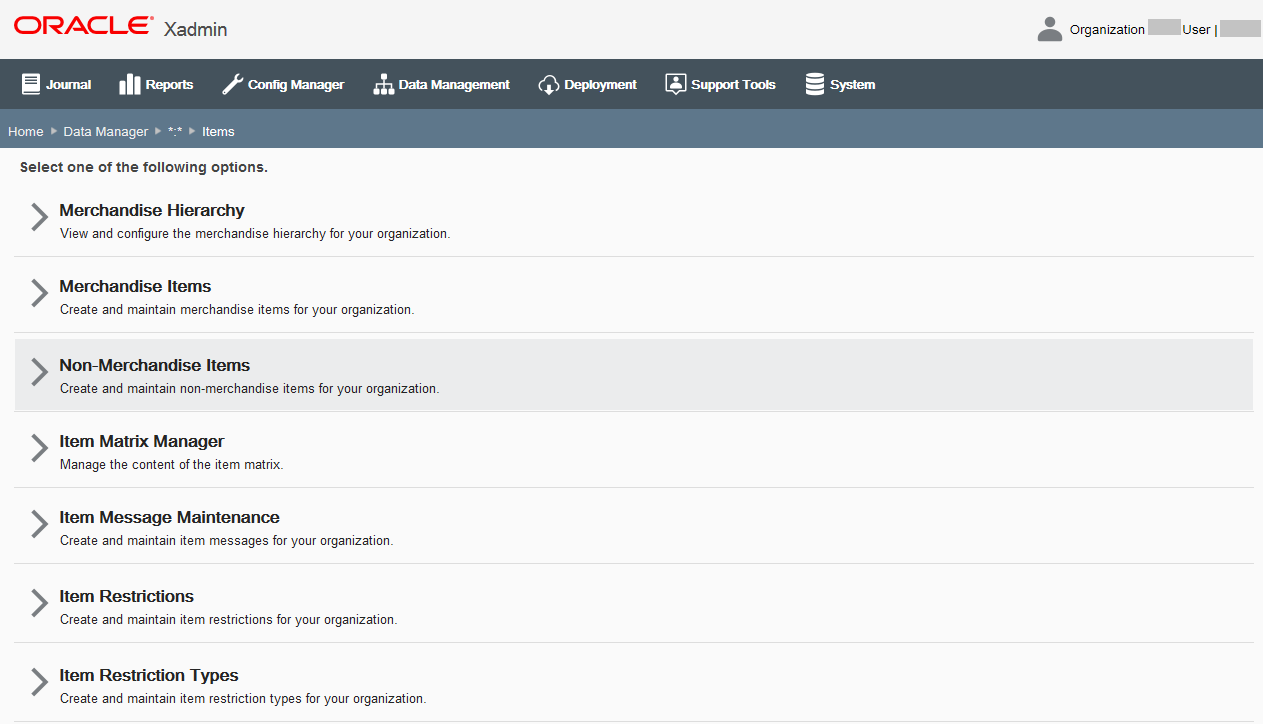Select the Non-Merchandise Items option

pos(154,365)
